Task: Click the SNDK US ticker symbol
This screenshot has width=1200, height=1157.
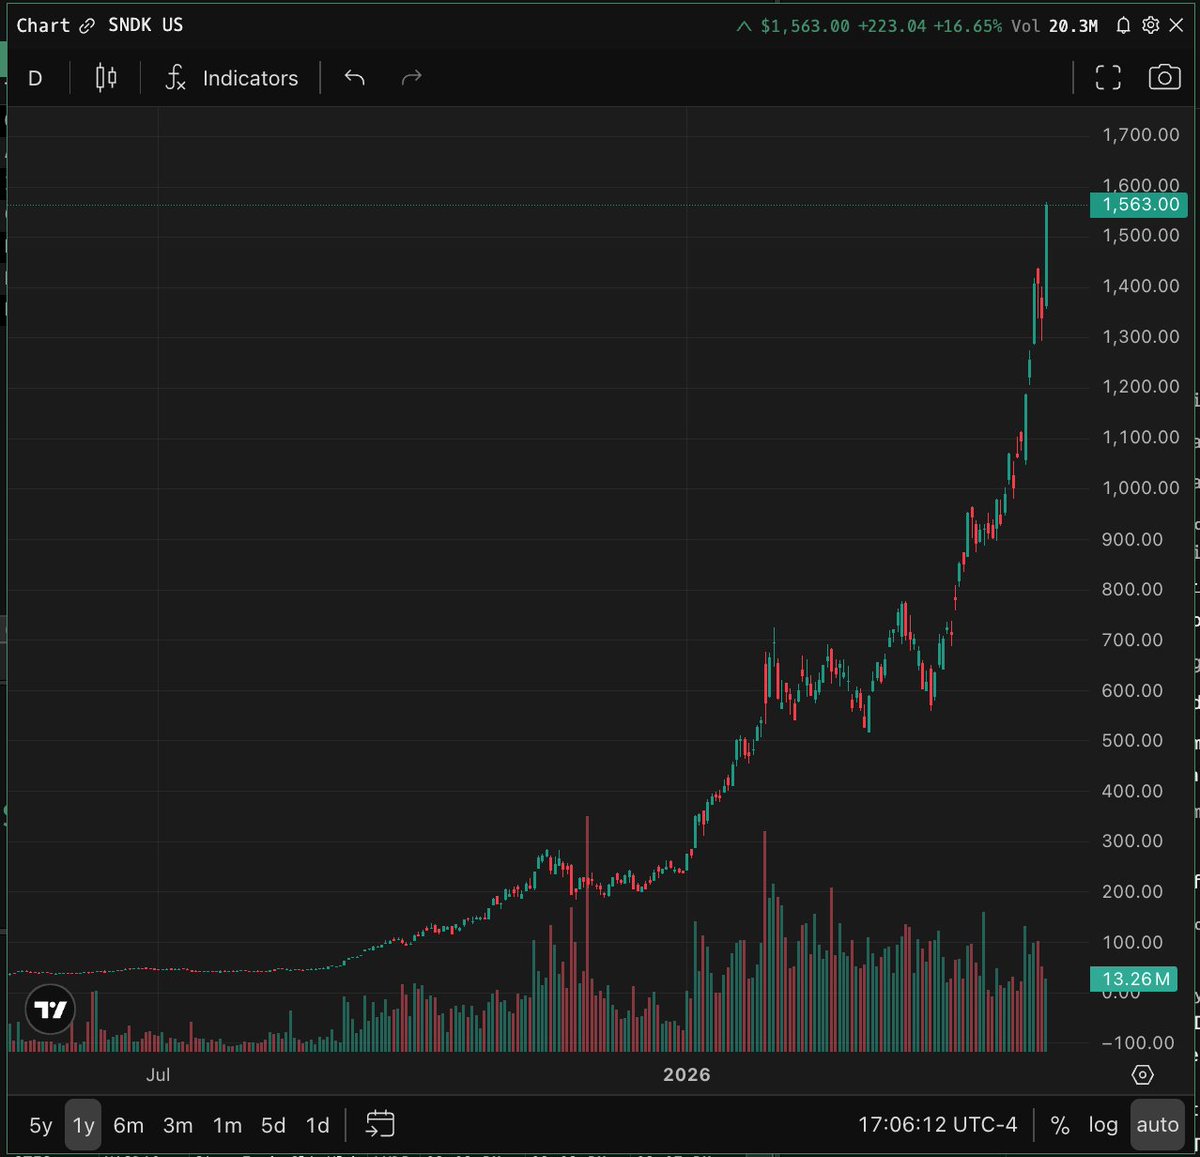Action: [x=146, y=25]
